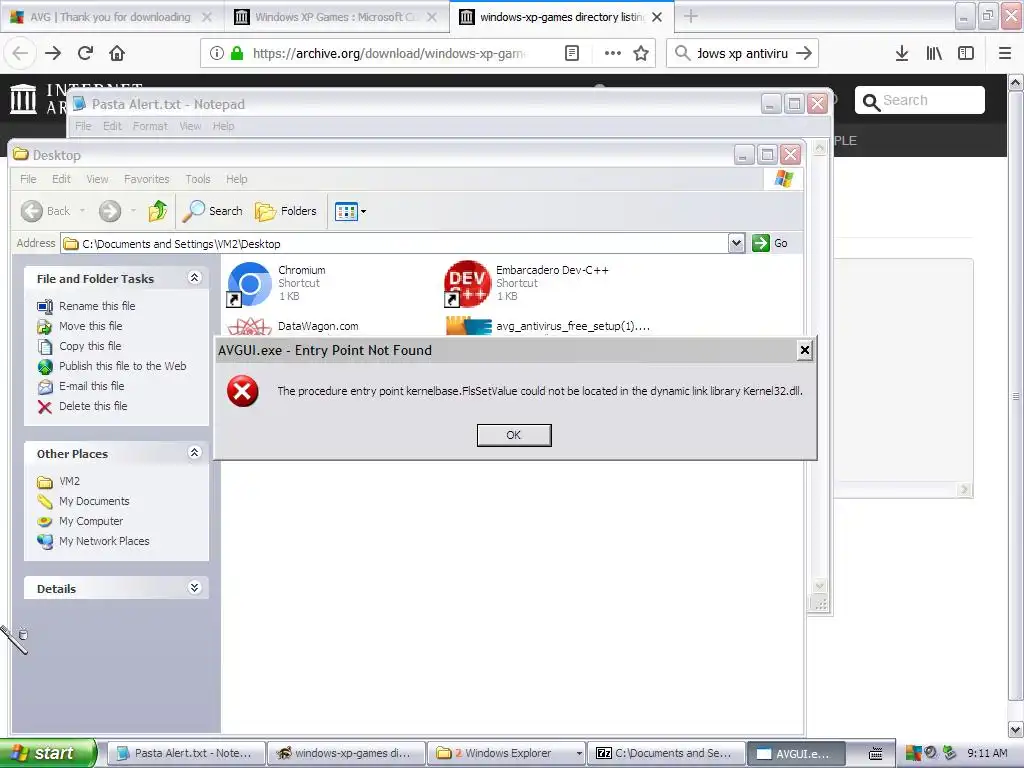Viewport: 1024px width, 768px height.
Task: Switch to 7-Zip C:\Documents taskbar button
Action: tap(666, 753)
